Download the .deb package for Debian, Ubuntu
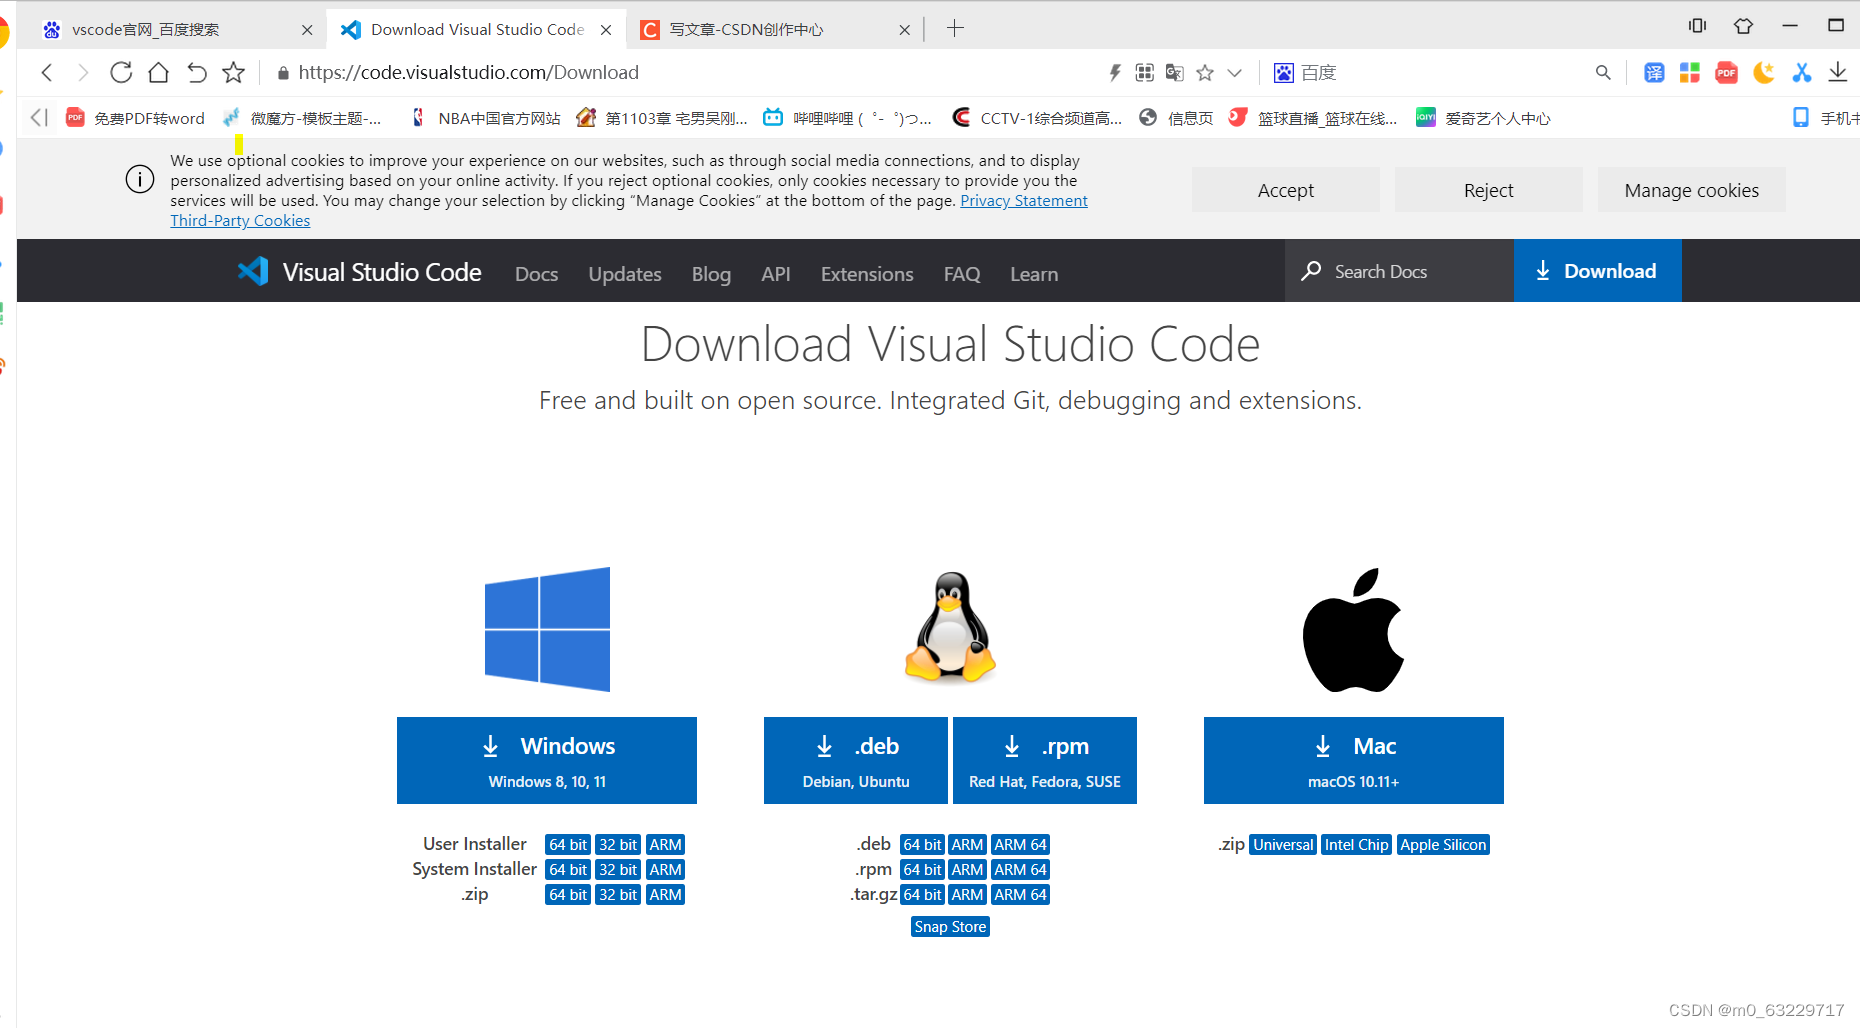Viewport: 1860px width, 1028px height. click(x=856, y=760)
